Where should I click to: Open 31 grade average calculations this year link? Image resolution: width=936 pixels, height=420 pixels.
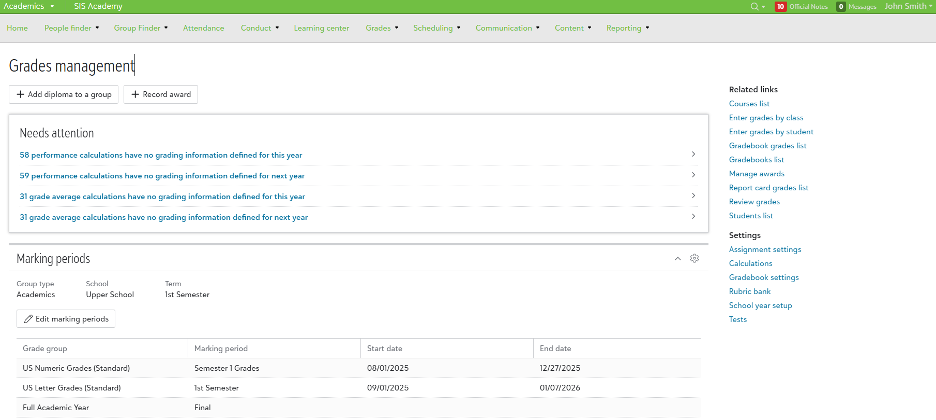[162, 196]
